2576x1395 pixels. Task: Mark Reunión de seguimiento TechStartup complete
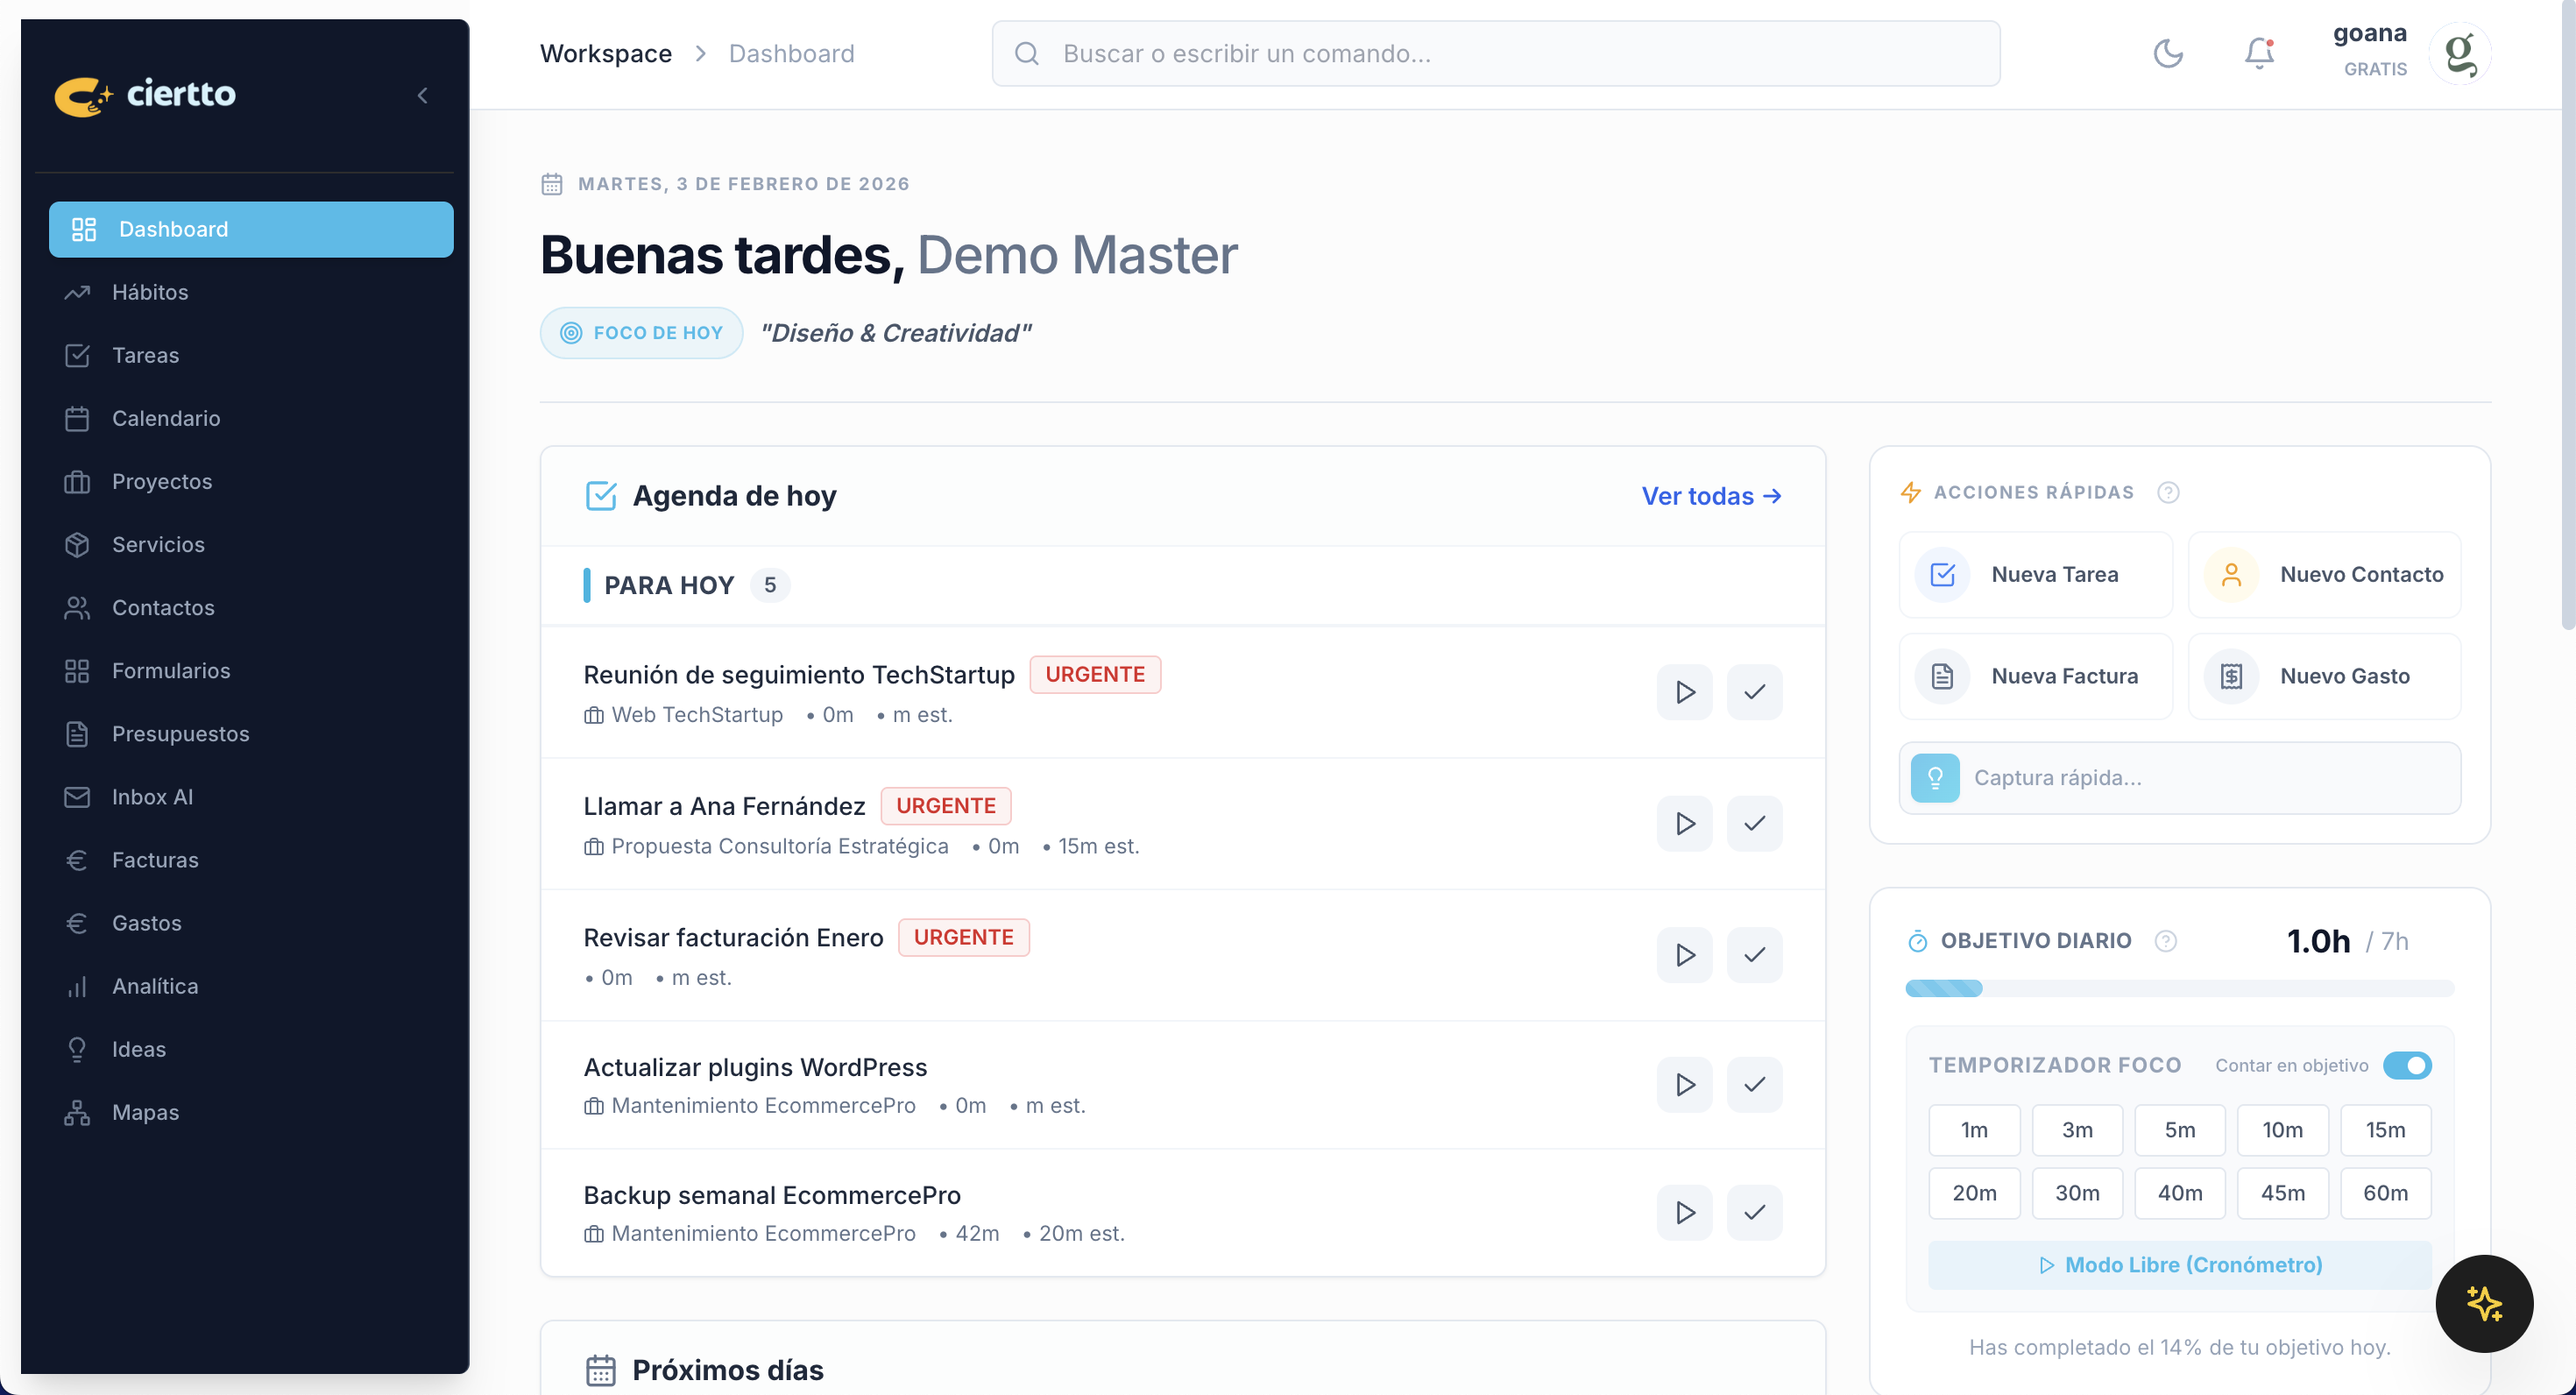1754,692
